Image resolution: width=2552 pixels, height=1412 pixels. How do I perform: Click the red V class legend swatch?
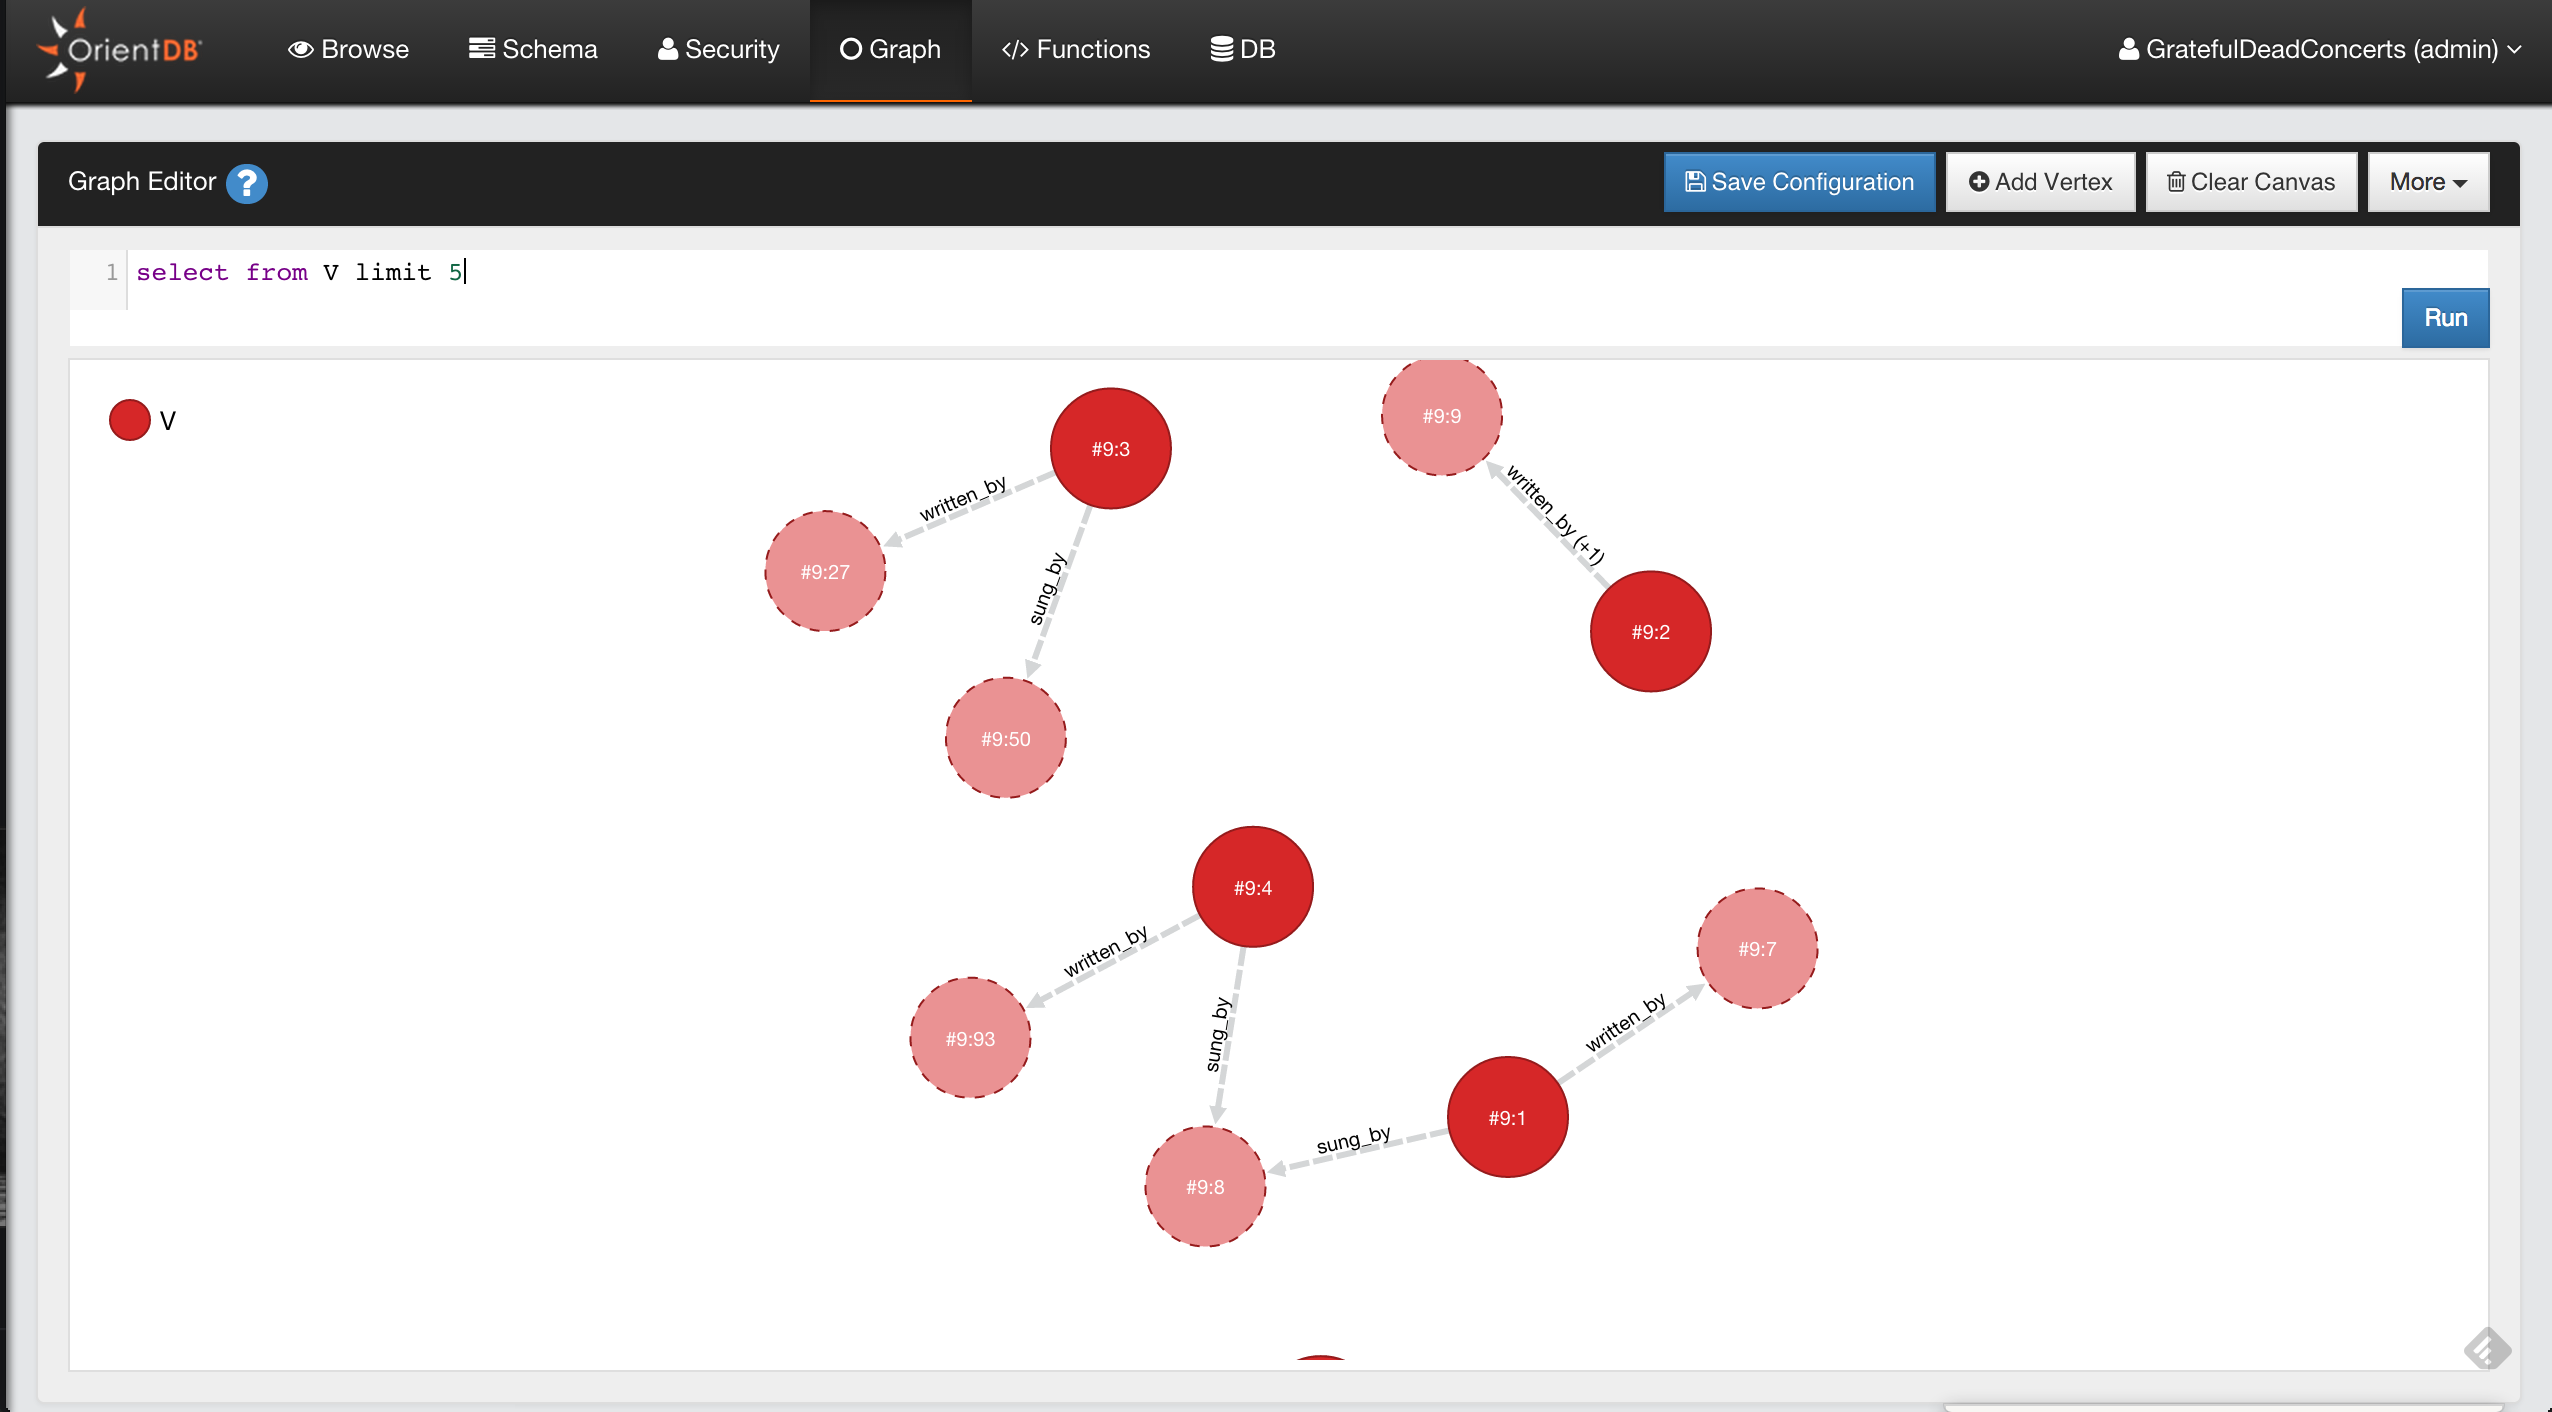click(x=129, y=420)
